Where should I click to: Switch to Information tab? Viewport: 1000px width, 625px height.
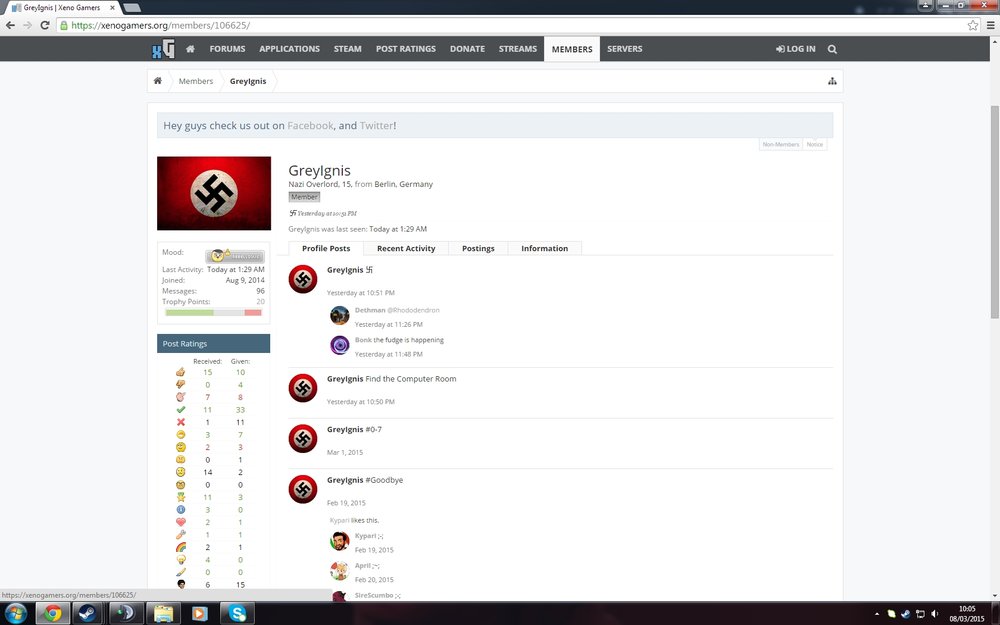pos(545,249)
